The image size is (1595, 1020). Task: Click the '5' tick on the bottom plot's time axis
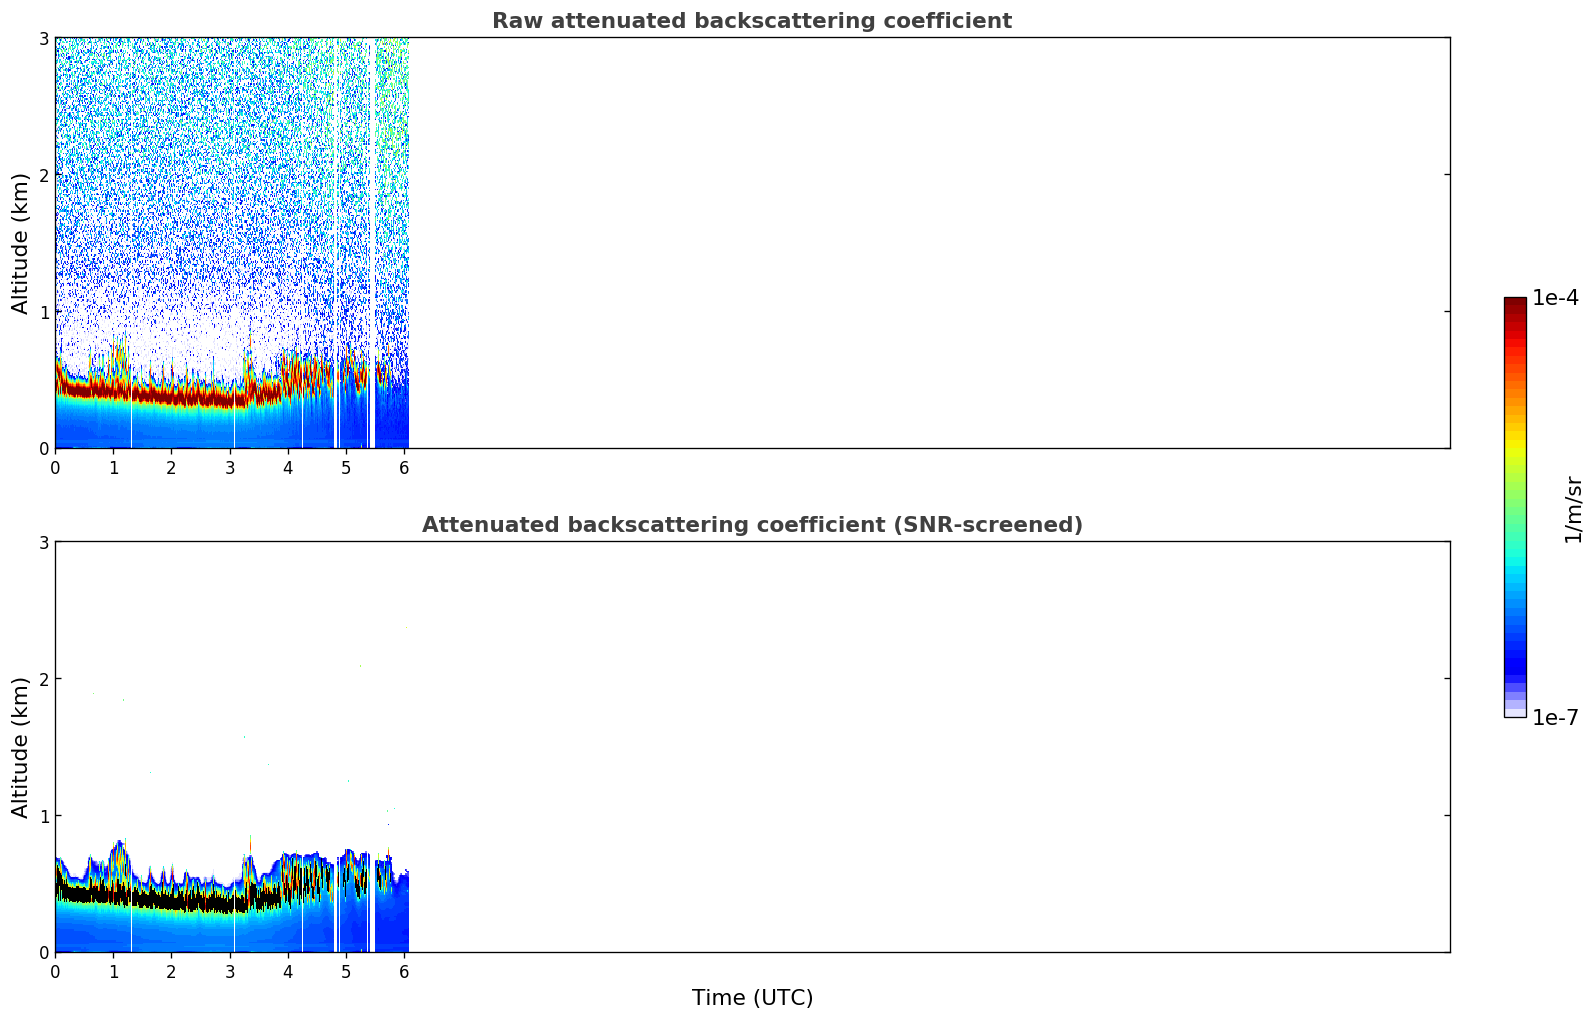346,971
